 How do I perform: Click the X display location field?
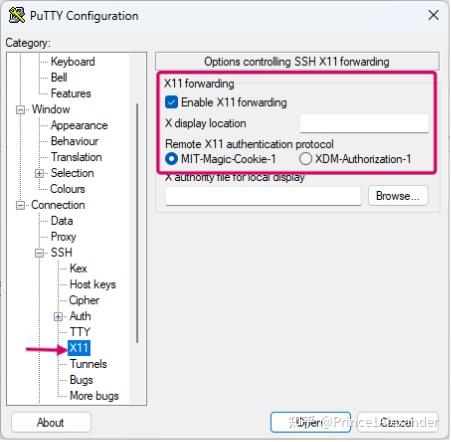pos(364,123)
